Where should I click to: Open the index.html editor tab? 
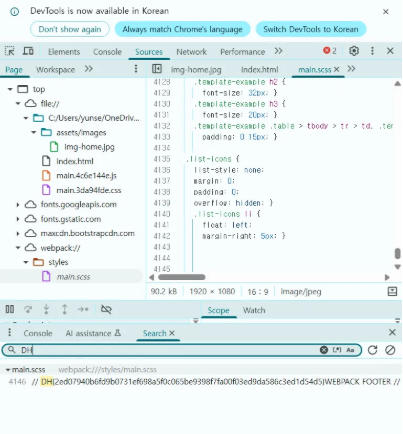pos(259,70)
